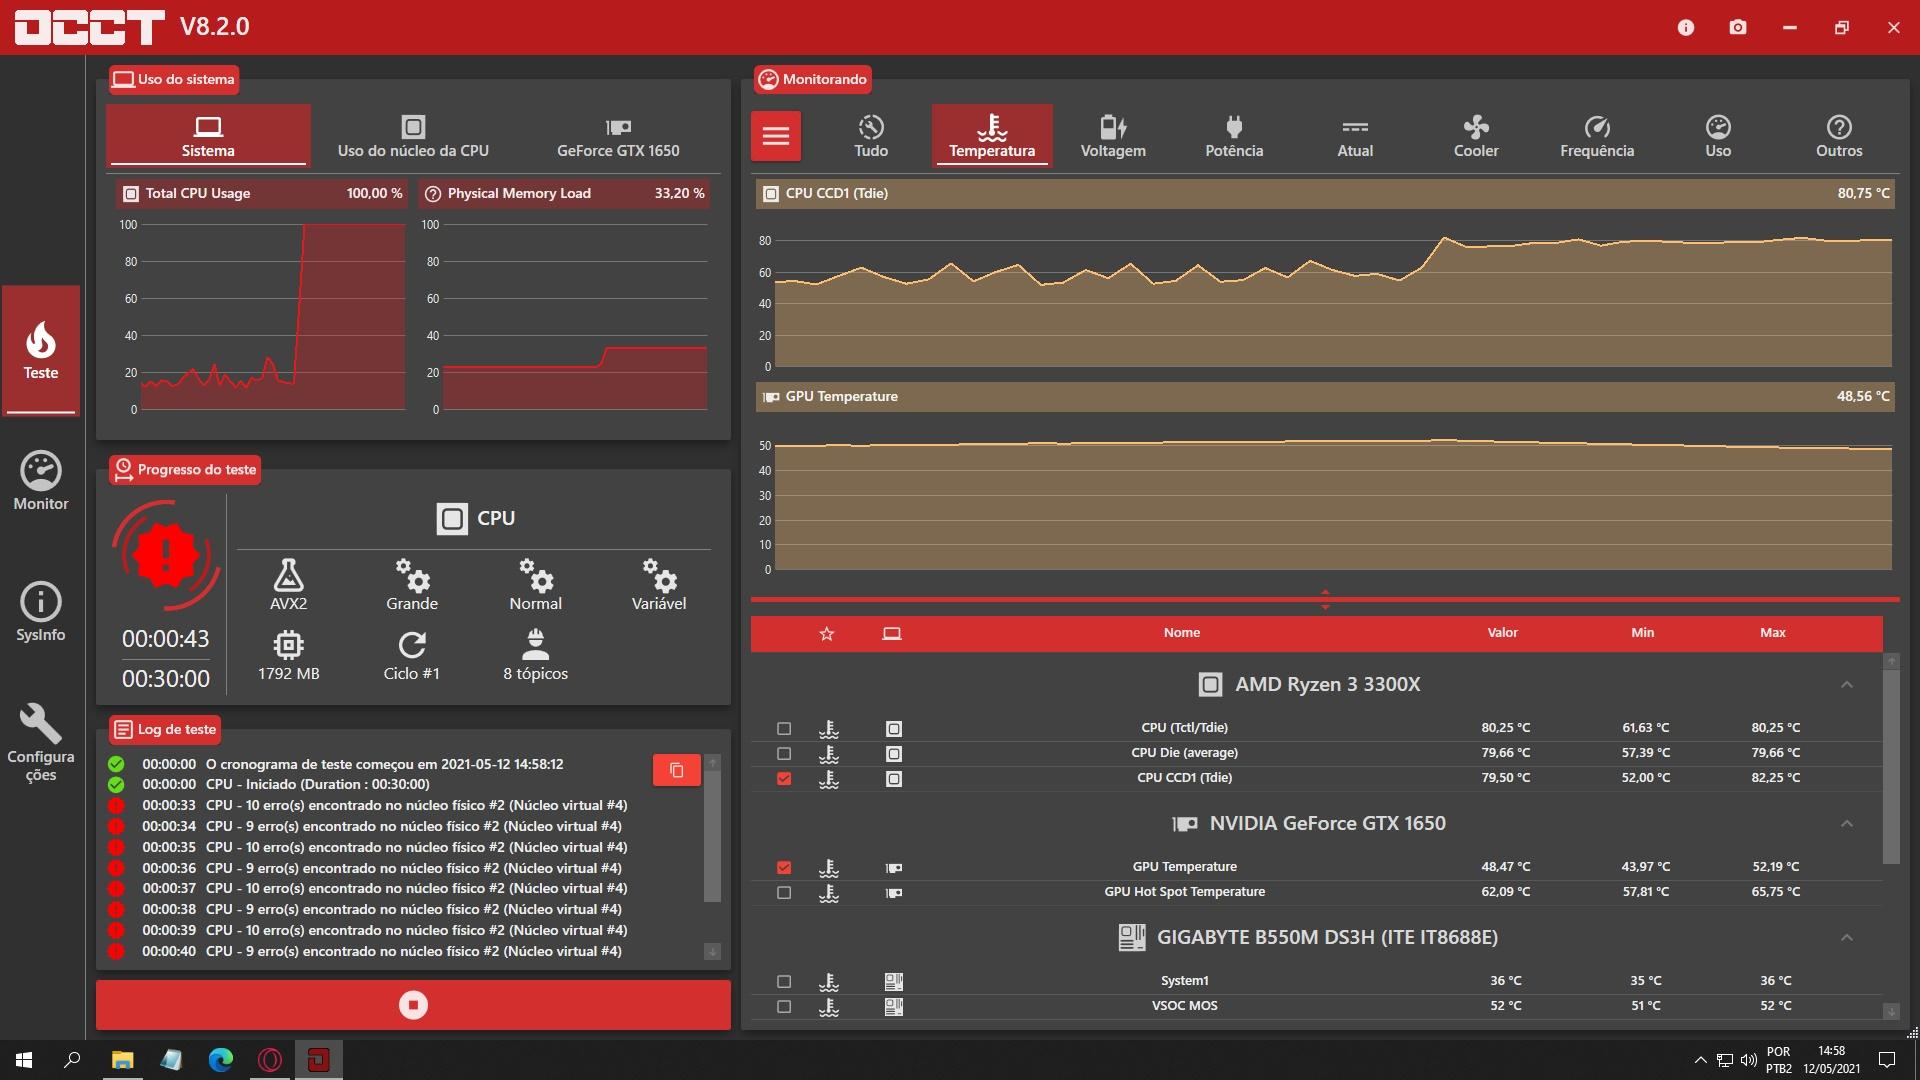Collapse the AMD Ryzen 3 3300X group
The width and height of the screenshot is (1920, 1080).
(x=1847, y=685)
